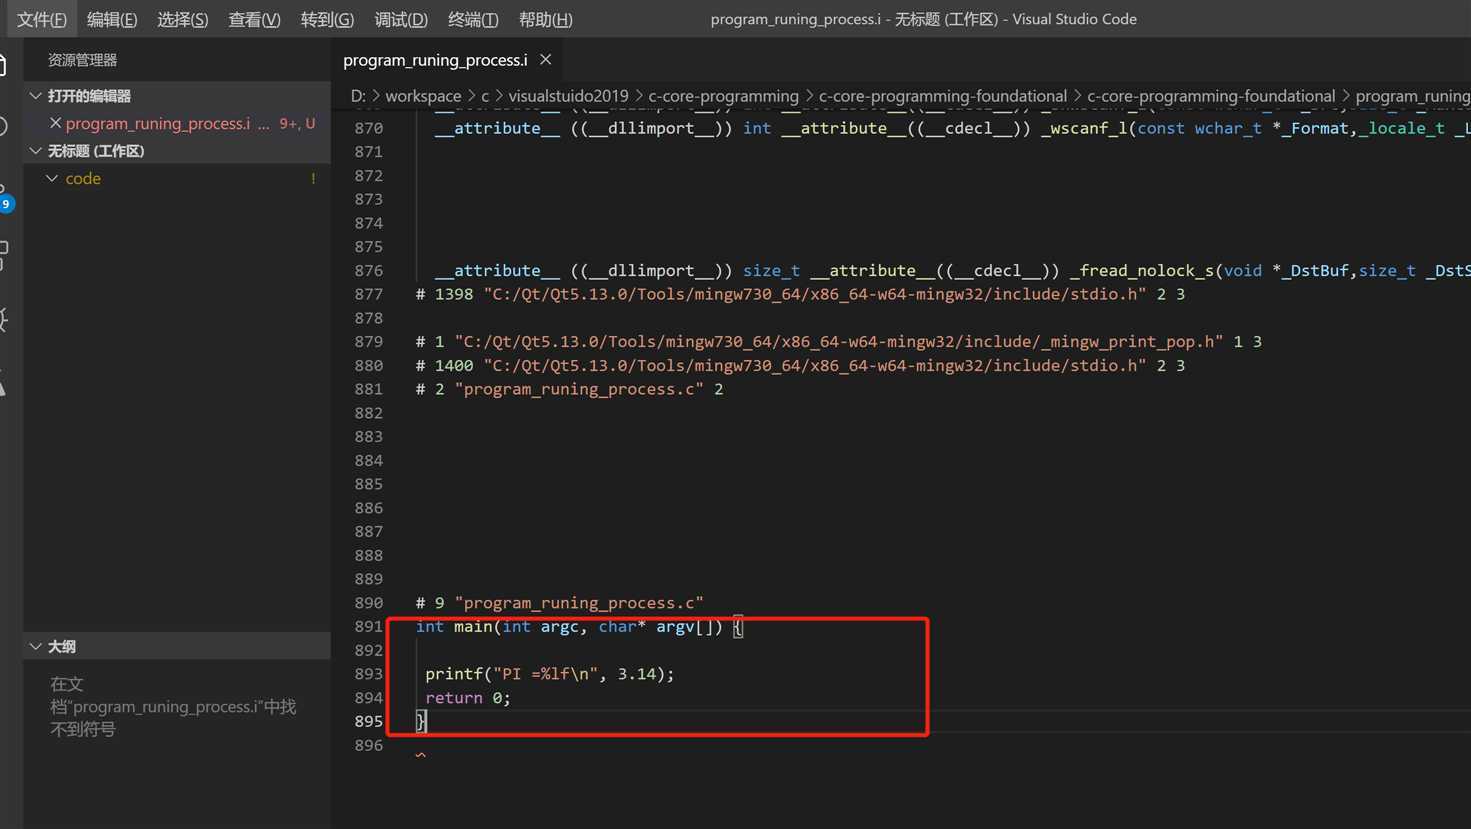Collapse the 无标题 (工作区) section
Viewport: 1471px width, 829px height.
[x=36, y=151]
